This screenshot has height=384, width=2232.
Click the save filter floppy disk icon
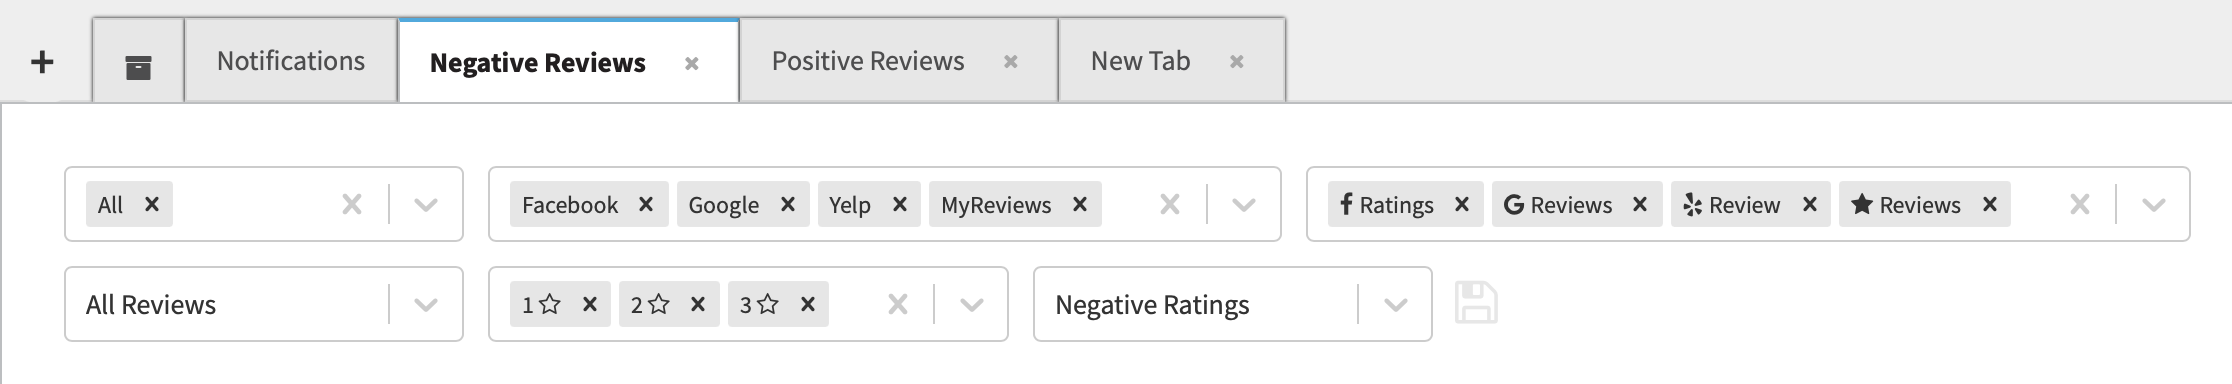pyautogui.click(x=1476, y=303)
